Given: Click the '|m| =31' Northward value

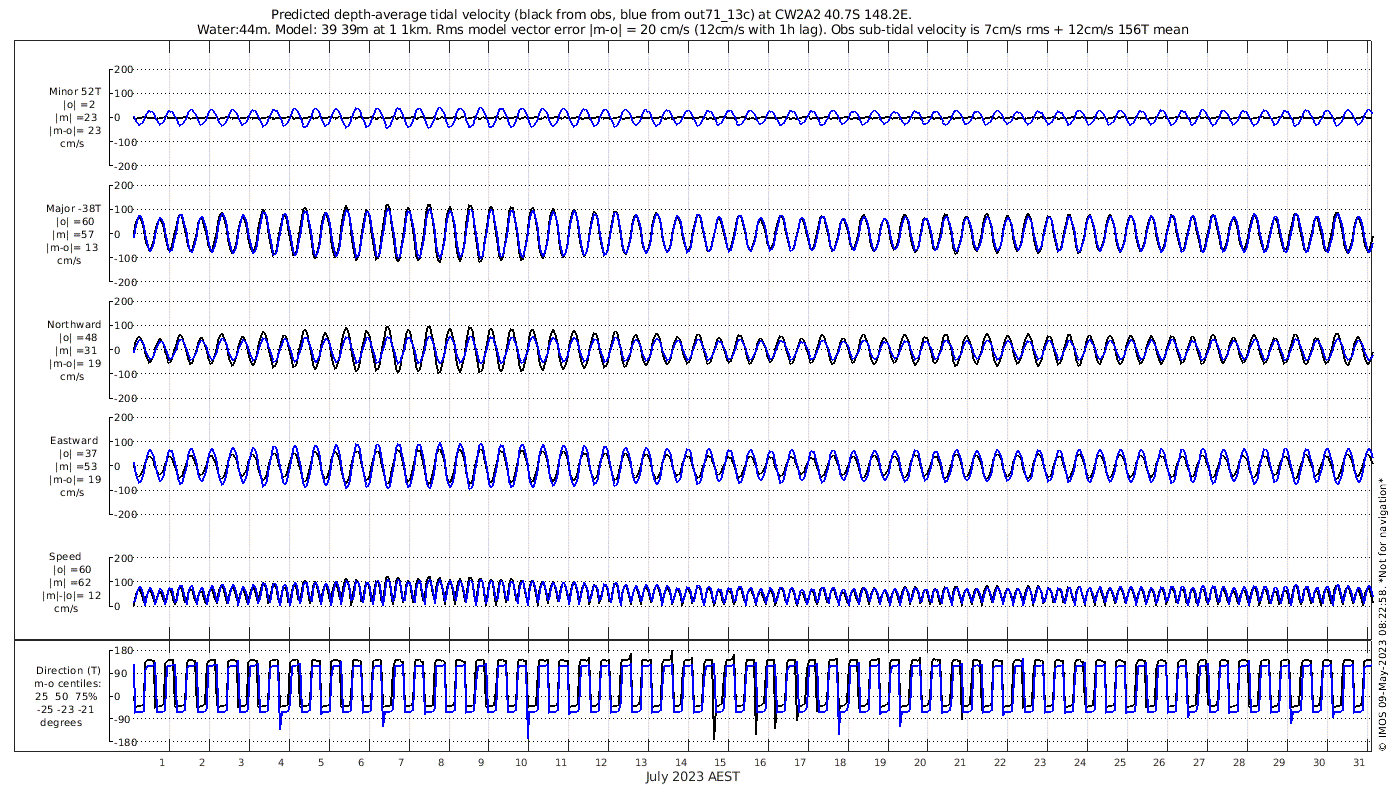Looking at the screenshot, I should tap(76, 351).
